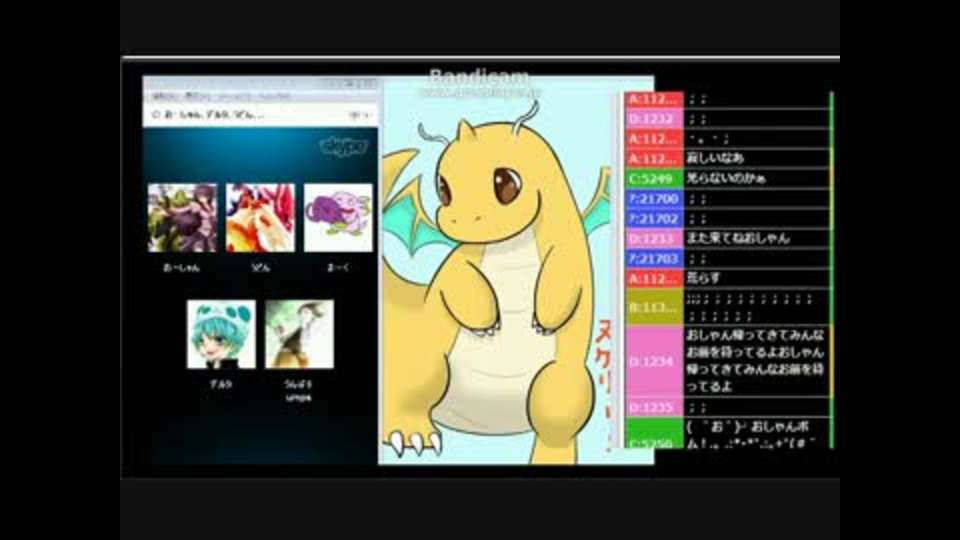
Task: Select comment row D:1232
Action: 727,119
